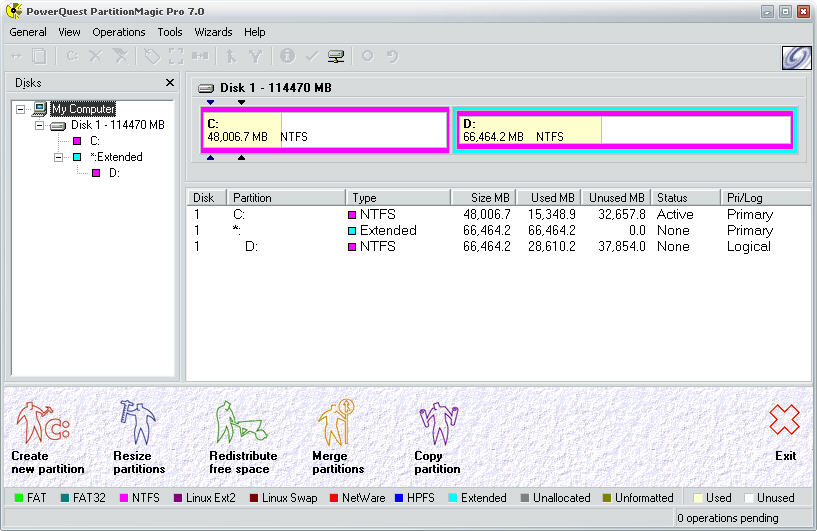Sort by the Unused MB column header
817x531 pixels.
[x=616, y=198]
